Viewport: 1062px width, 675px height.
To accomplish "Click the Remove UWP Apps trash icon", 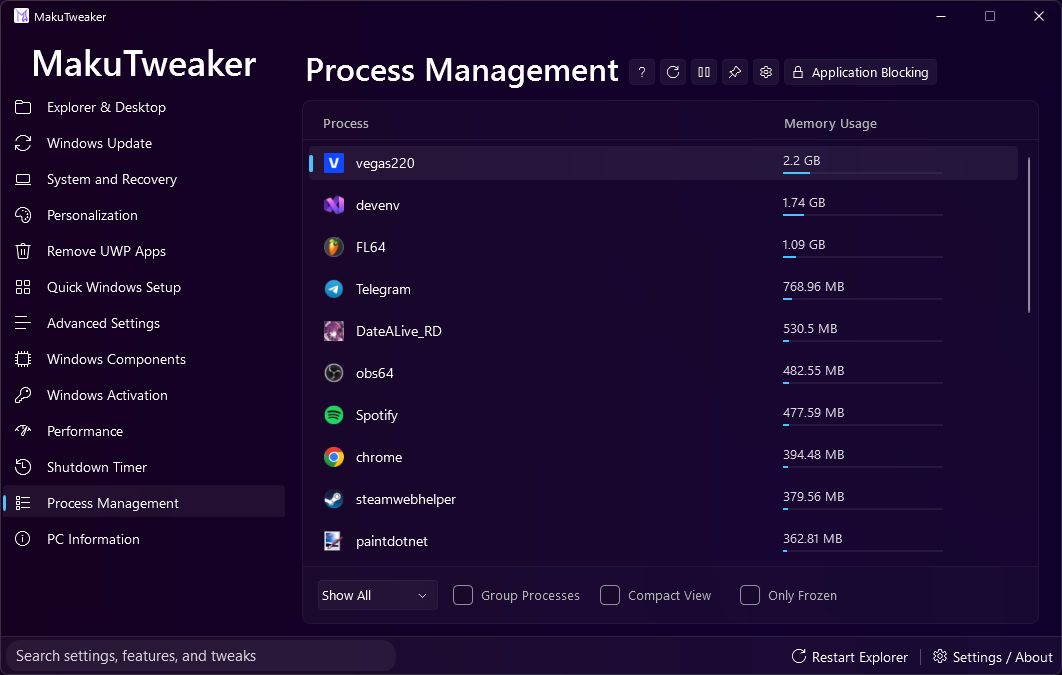I will pyautogui.click(x=23, y=251).
